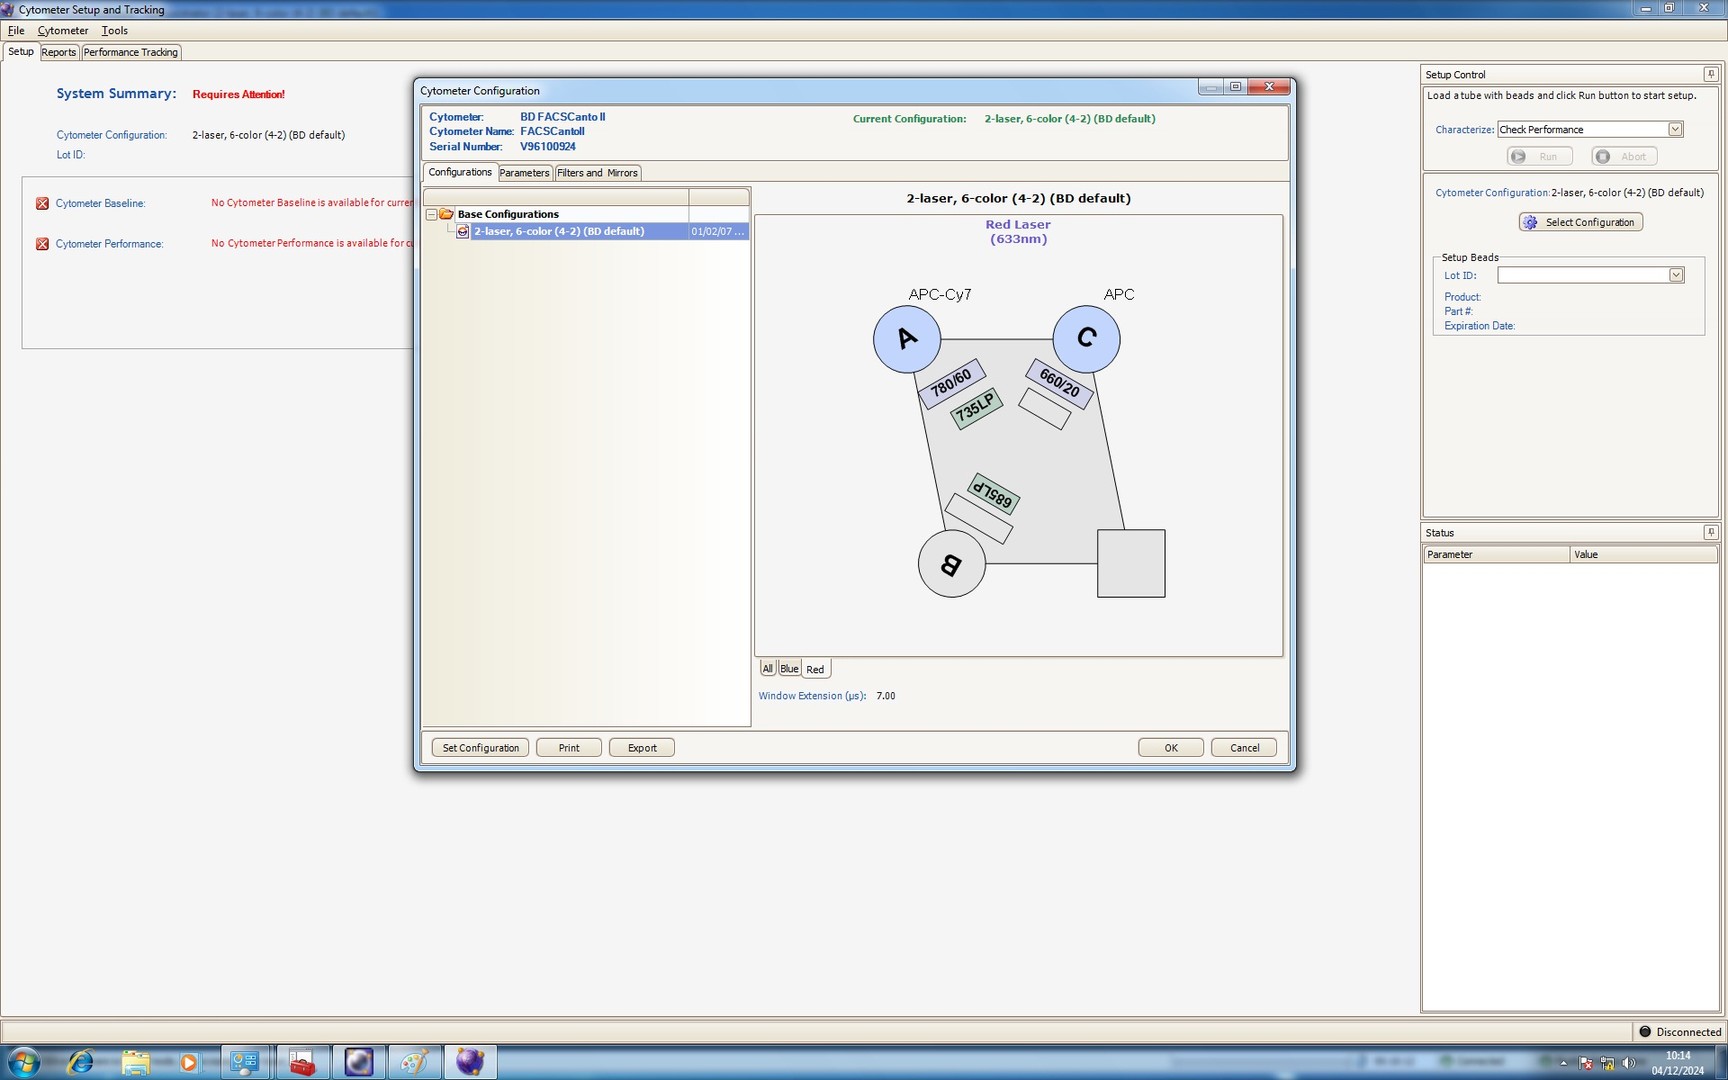This screenshot has height=1080, width=1728.
Task: Click the Disconnected status indicator
Action: click(1679, 1032)
